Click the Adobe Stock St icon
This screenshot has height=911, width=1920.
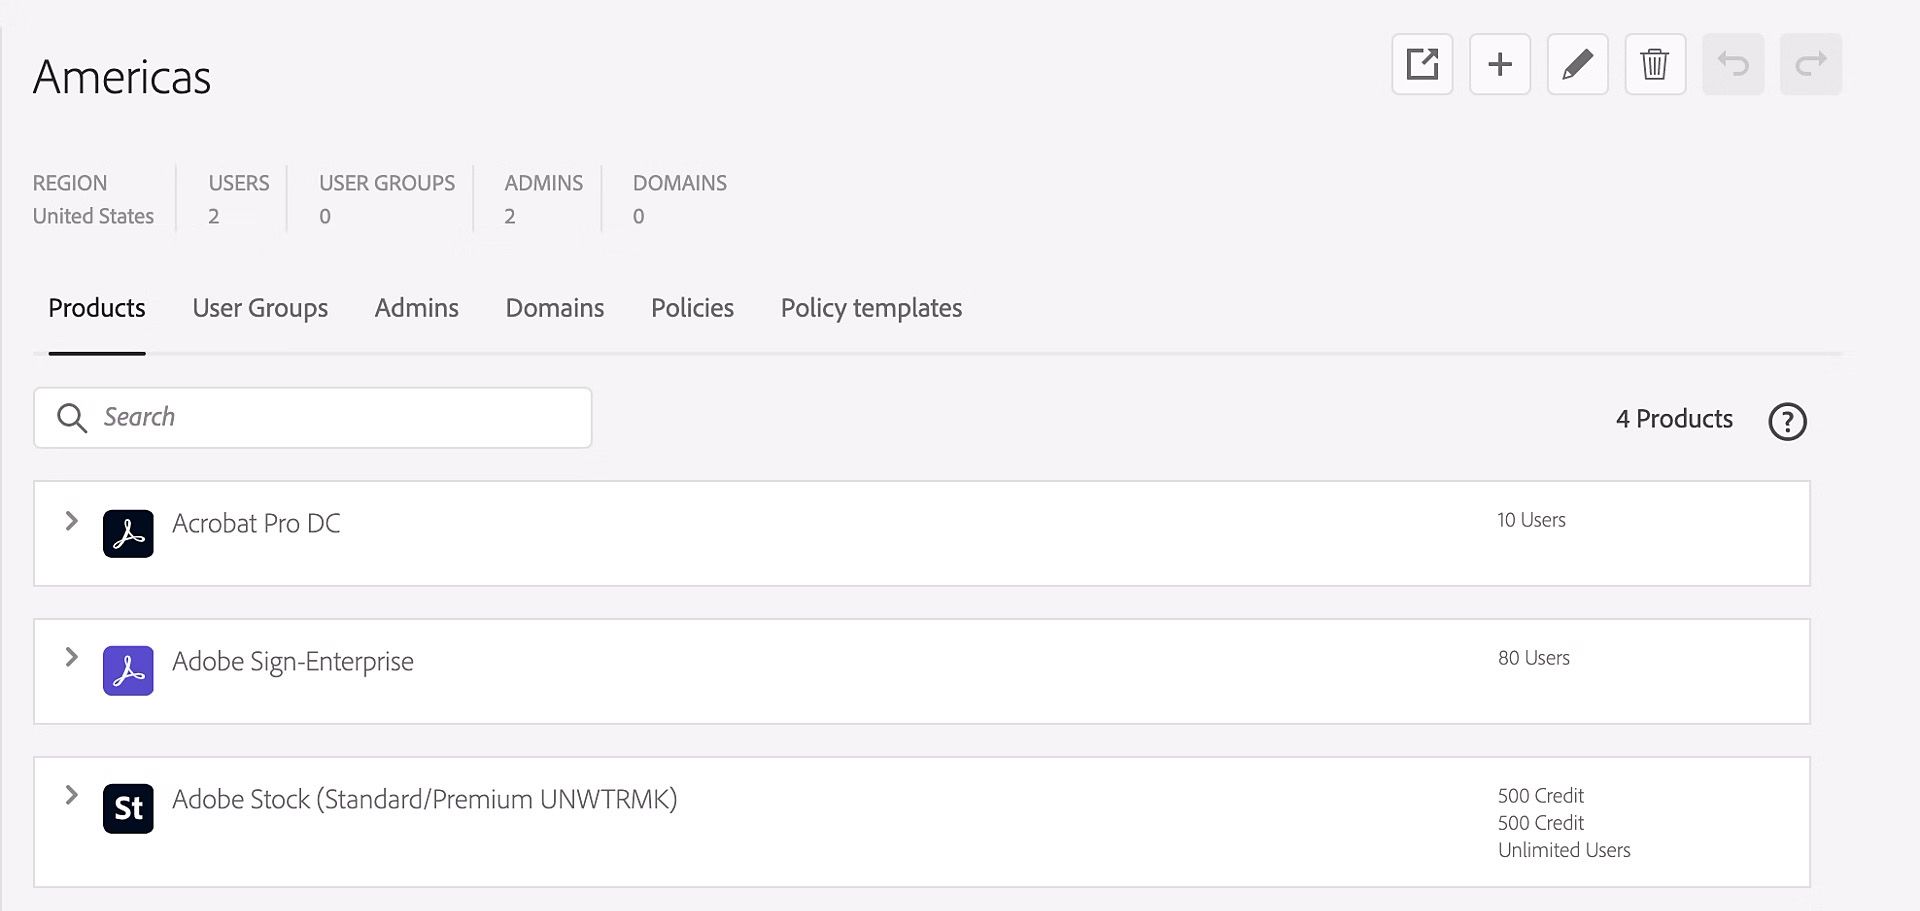click(128, 808)
